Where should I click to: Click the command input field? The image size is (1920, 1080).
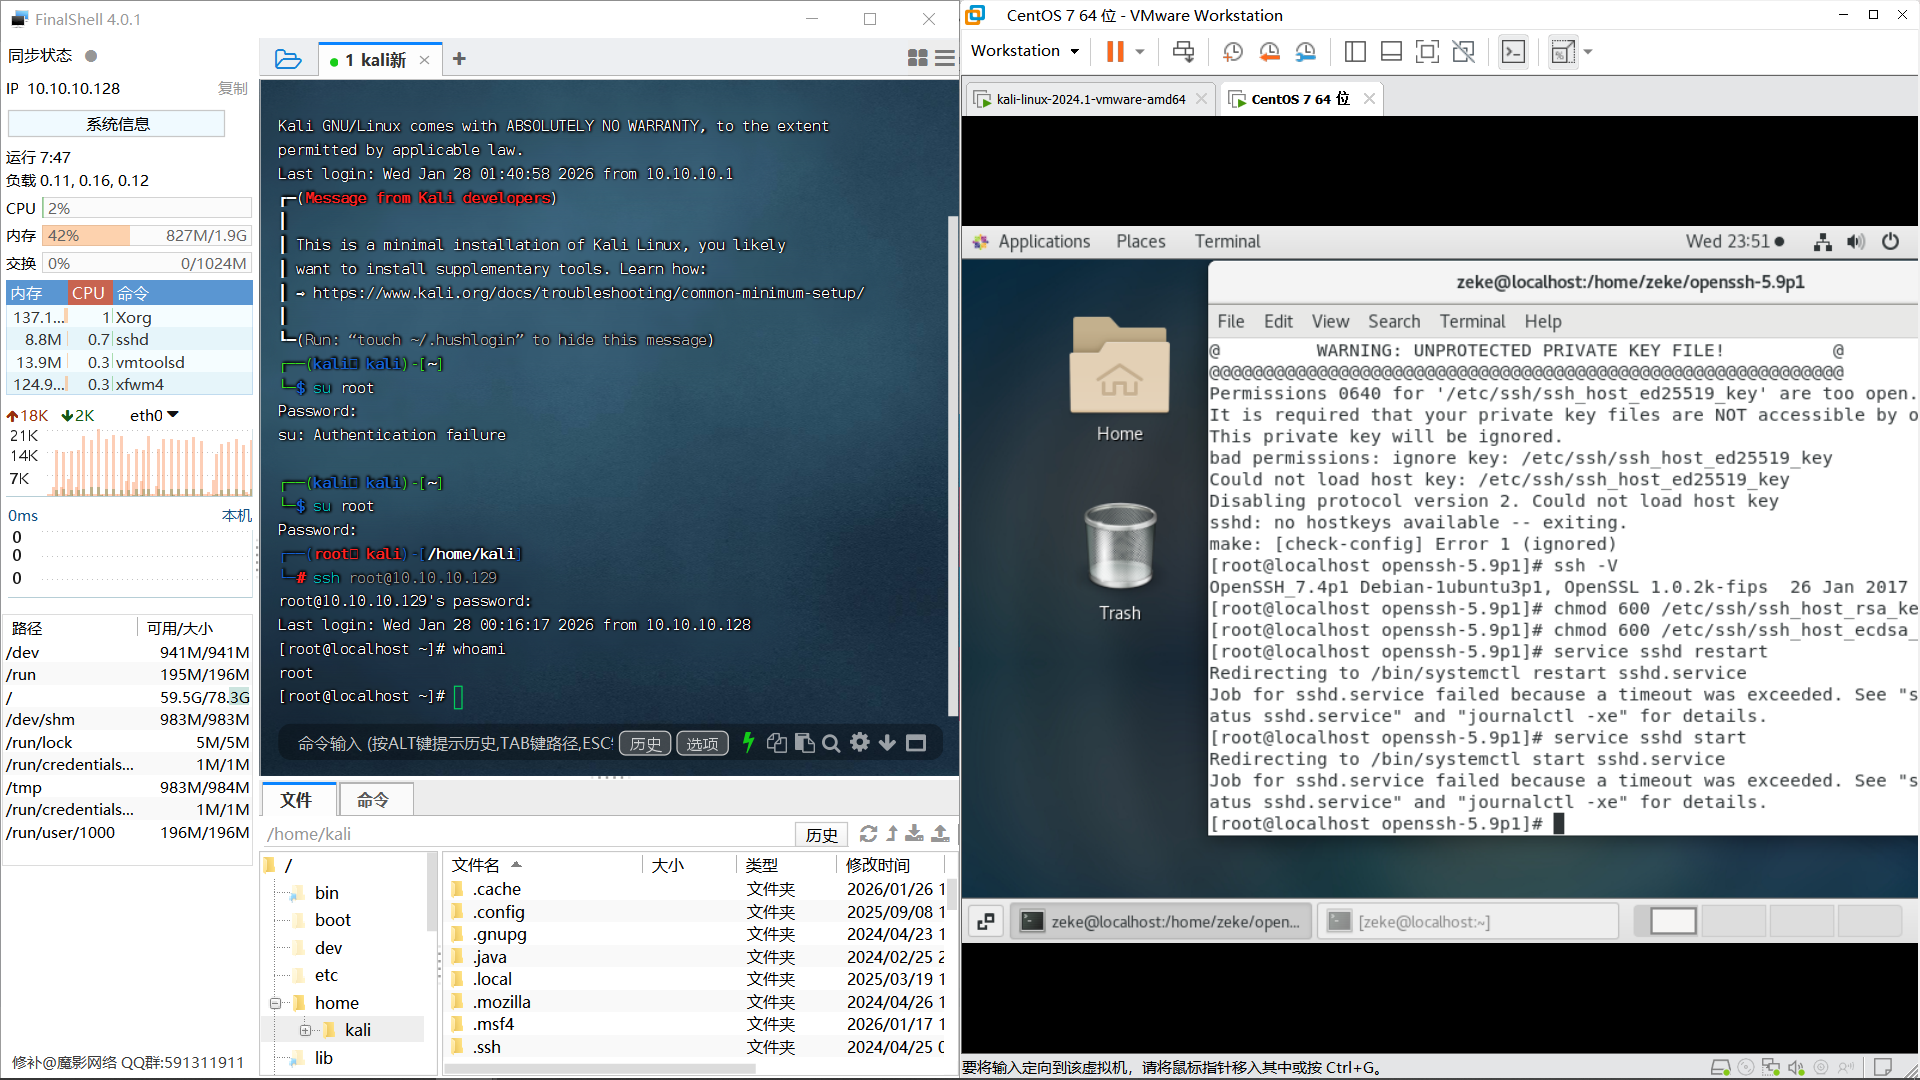(455, 743)
